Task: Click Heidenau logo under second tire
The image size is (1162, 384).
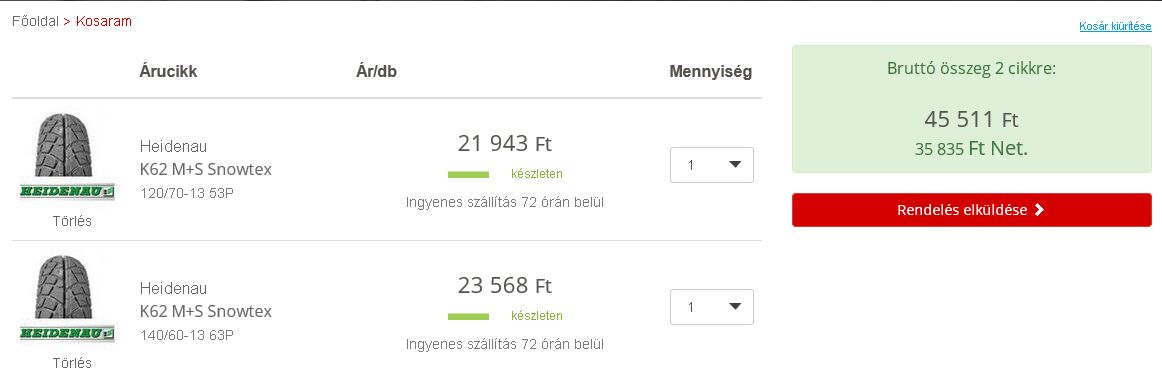Action: click(x=67, y=334)
